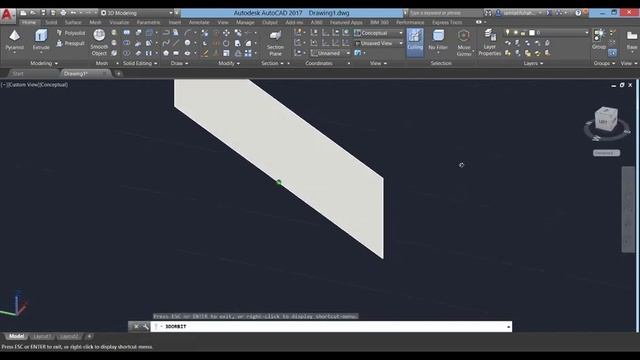Open Layer Properties manager
Viewport: 640px width, 360px height.
coord(489,42)
